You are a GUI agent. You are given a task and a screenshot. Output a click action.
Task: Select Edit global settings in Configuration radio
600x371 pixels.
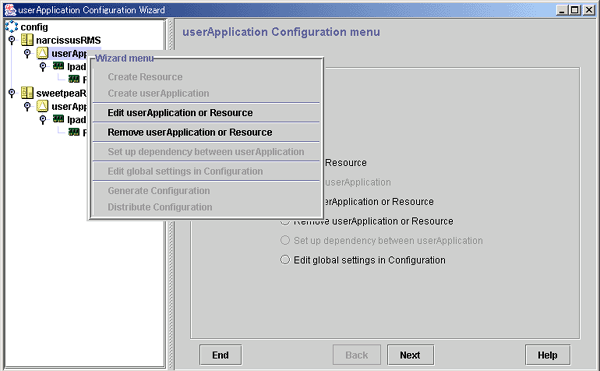tap(285, 260)
